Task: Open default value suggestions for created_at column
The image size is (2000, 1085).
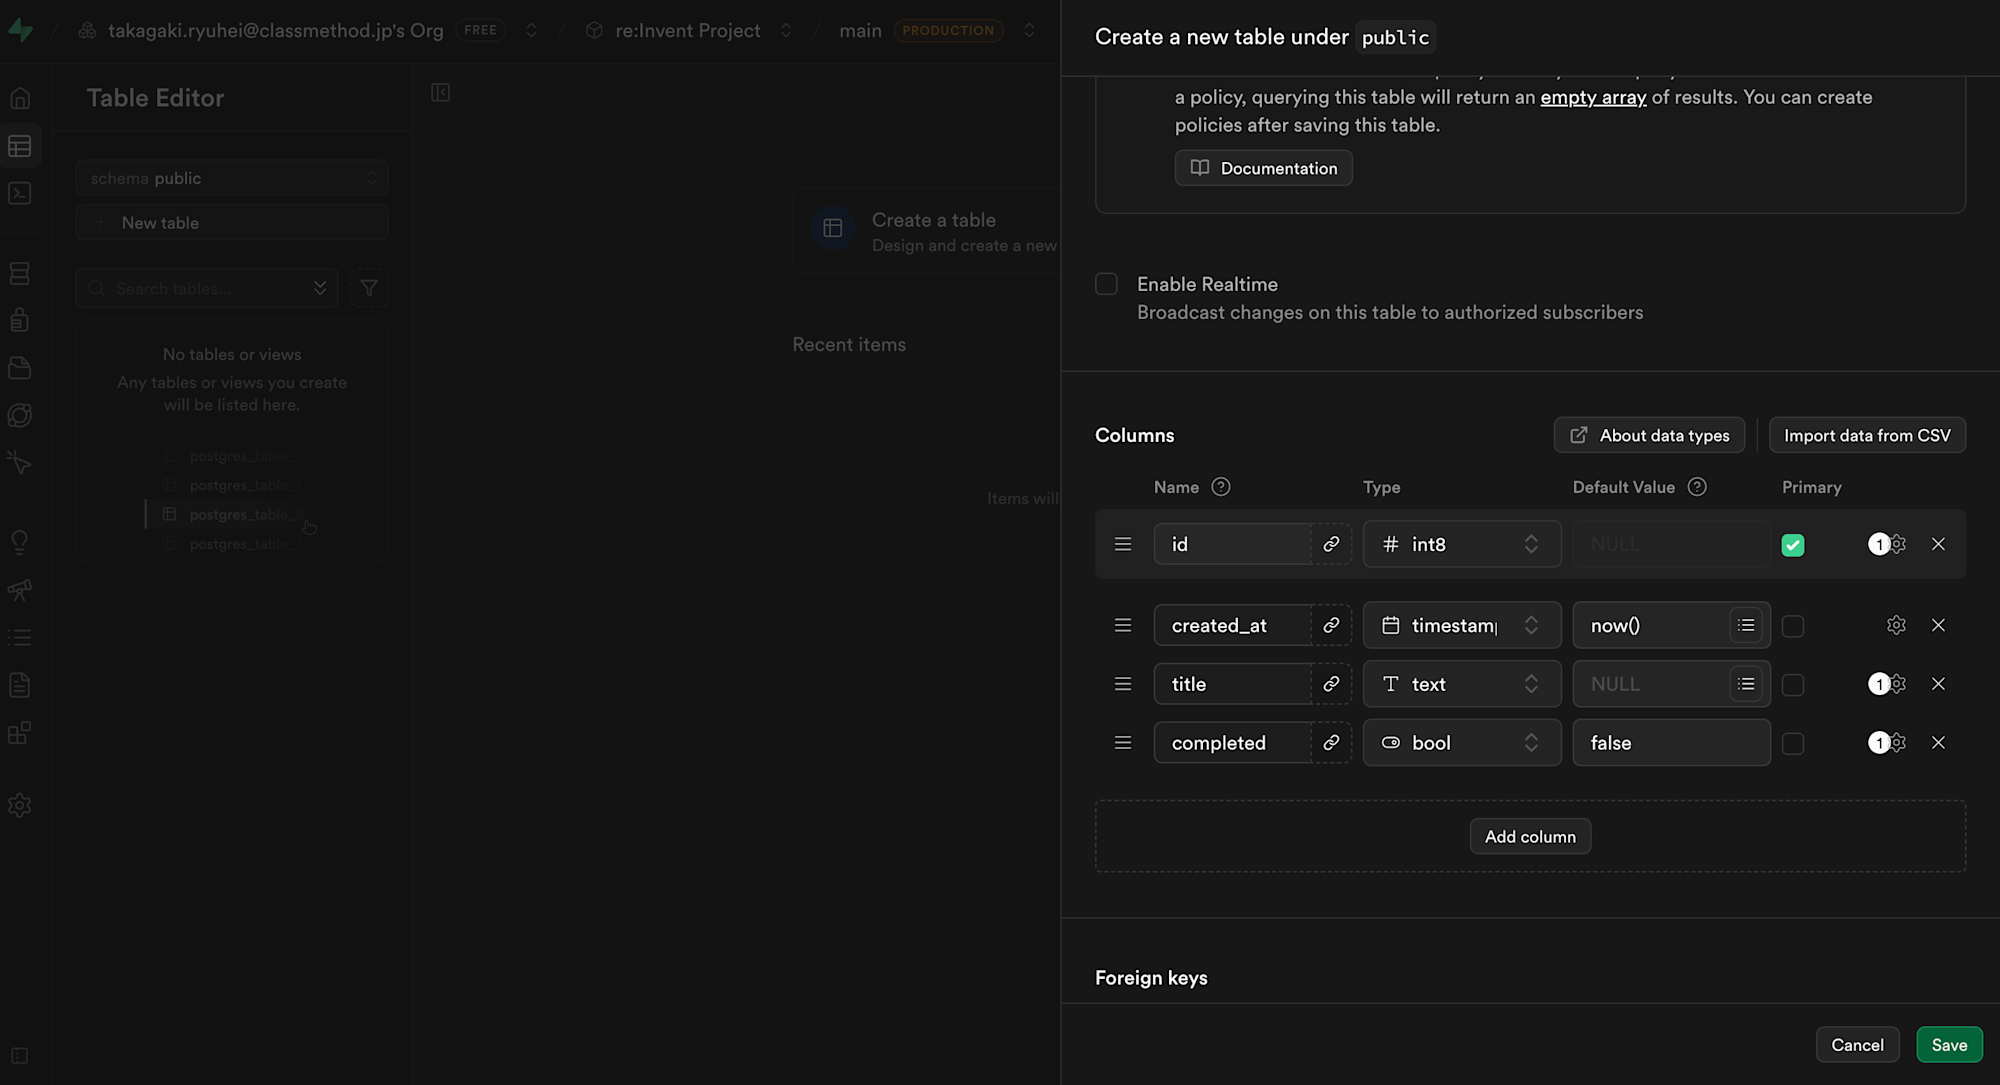Action: [1746, 625]
